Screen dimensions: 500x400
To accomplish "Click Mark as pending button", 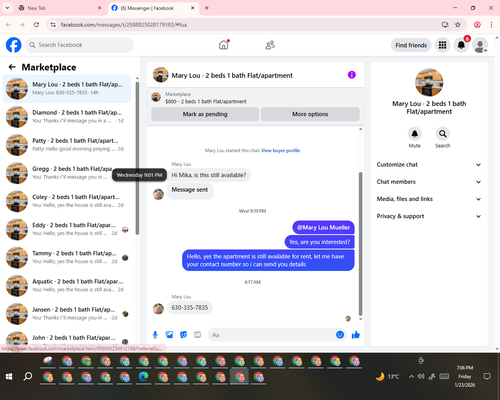I will tap(205, 114).
